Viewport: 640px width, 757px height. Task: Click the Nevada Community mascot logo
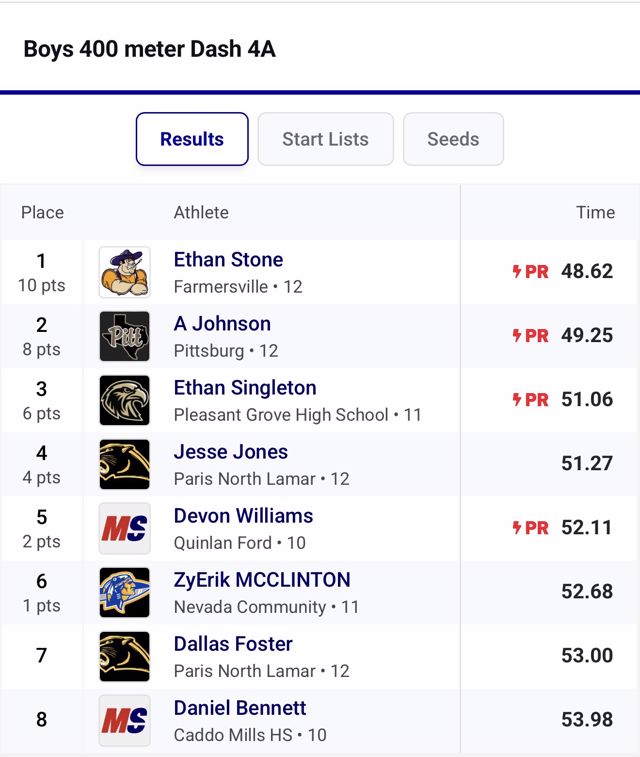pos(125,592)
